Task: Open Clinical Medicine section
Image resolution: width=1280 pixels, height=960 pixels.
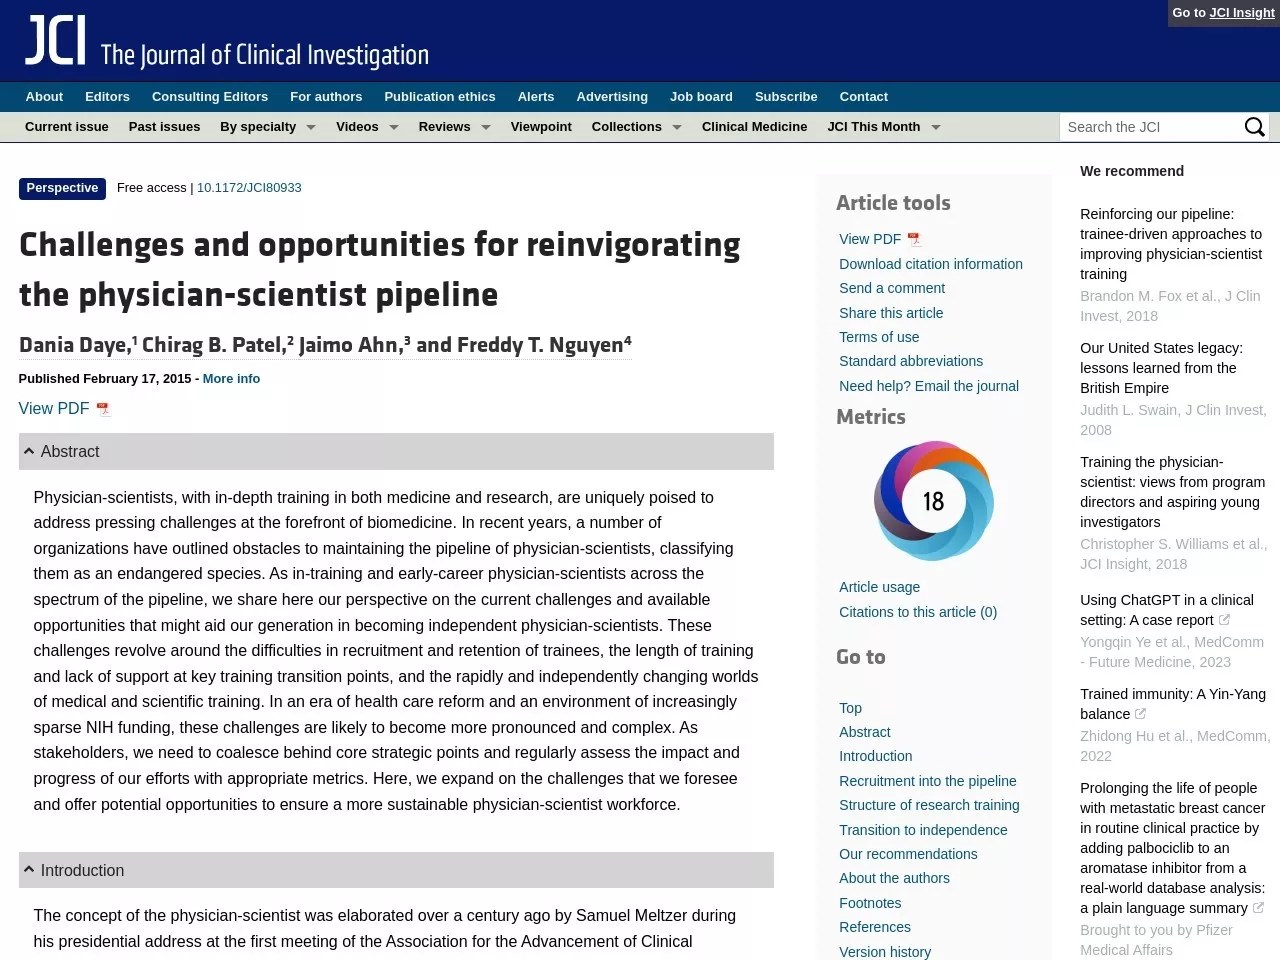Action: click(754, 127)
